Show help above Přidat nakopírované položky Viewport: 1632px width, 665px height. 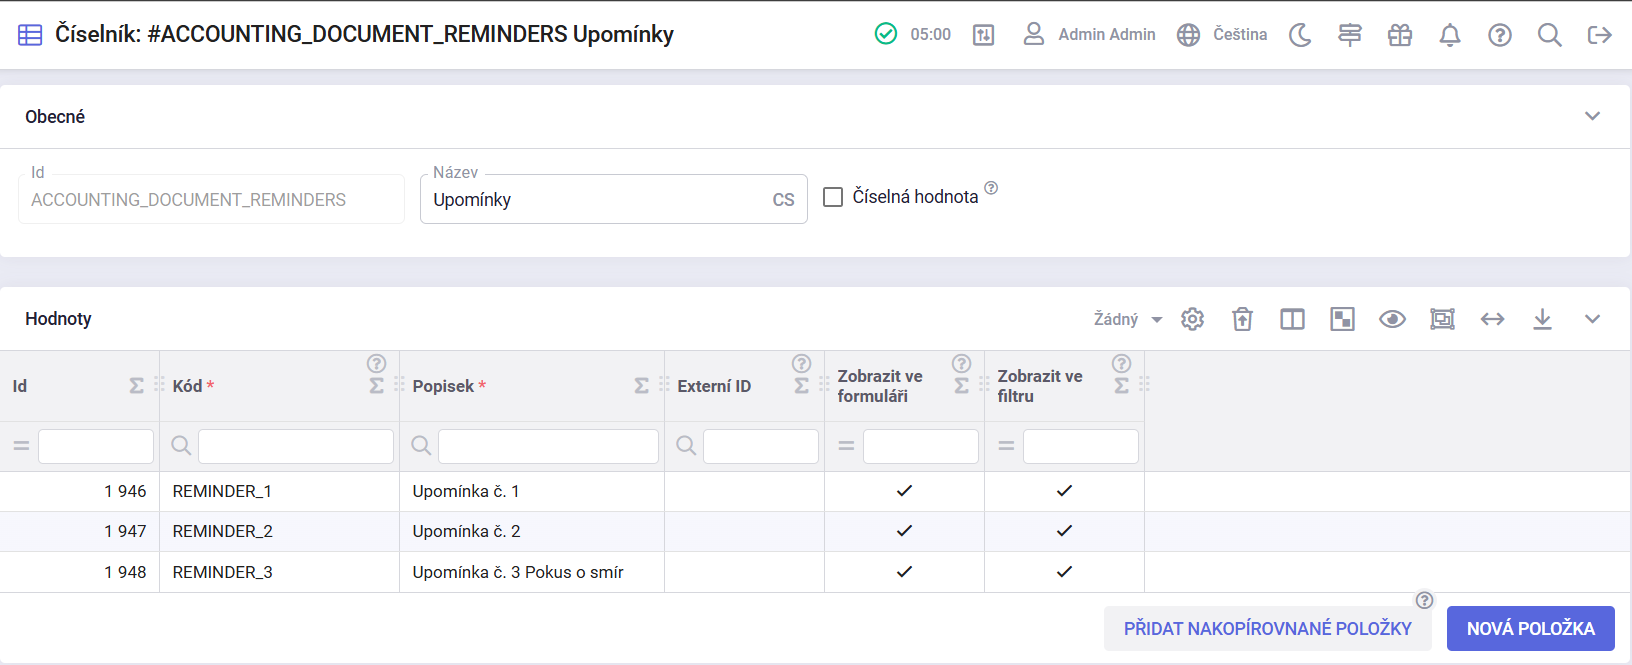click(x=1425, y=600)
